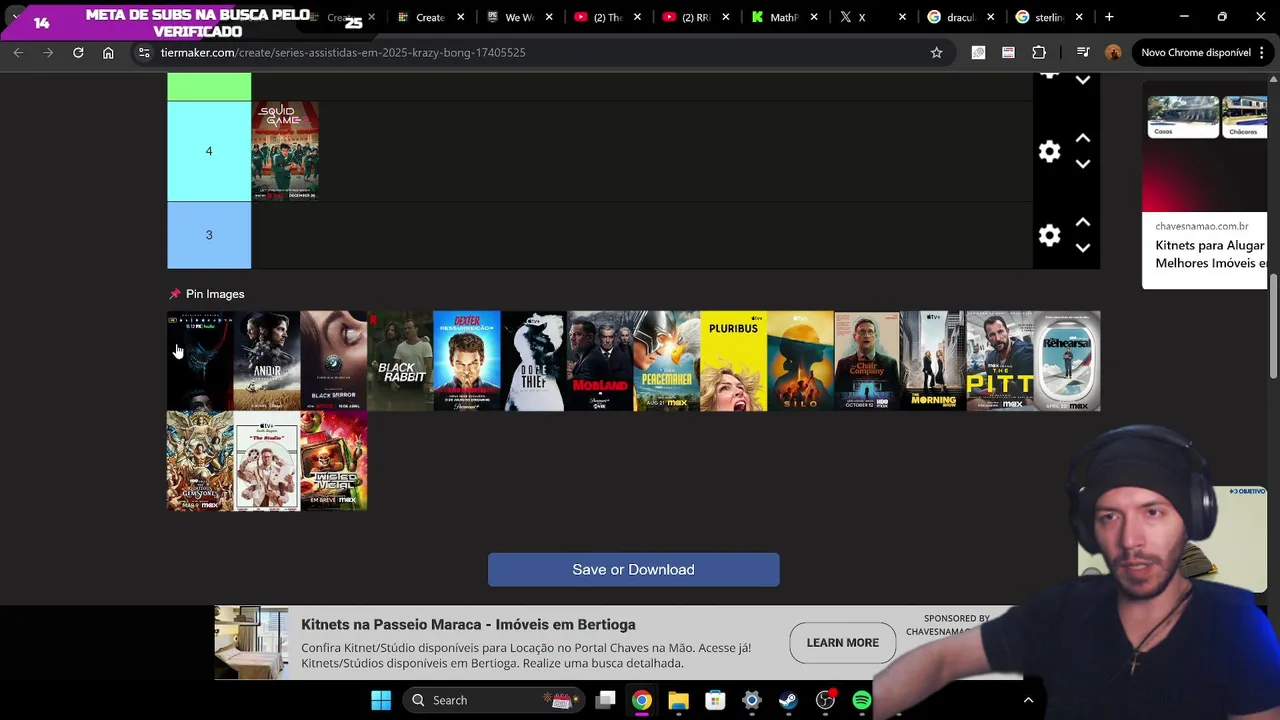Screen dimensions: 1280x720
Task: Reload the page
Action: 78,52
